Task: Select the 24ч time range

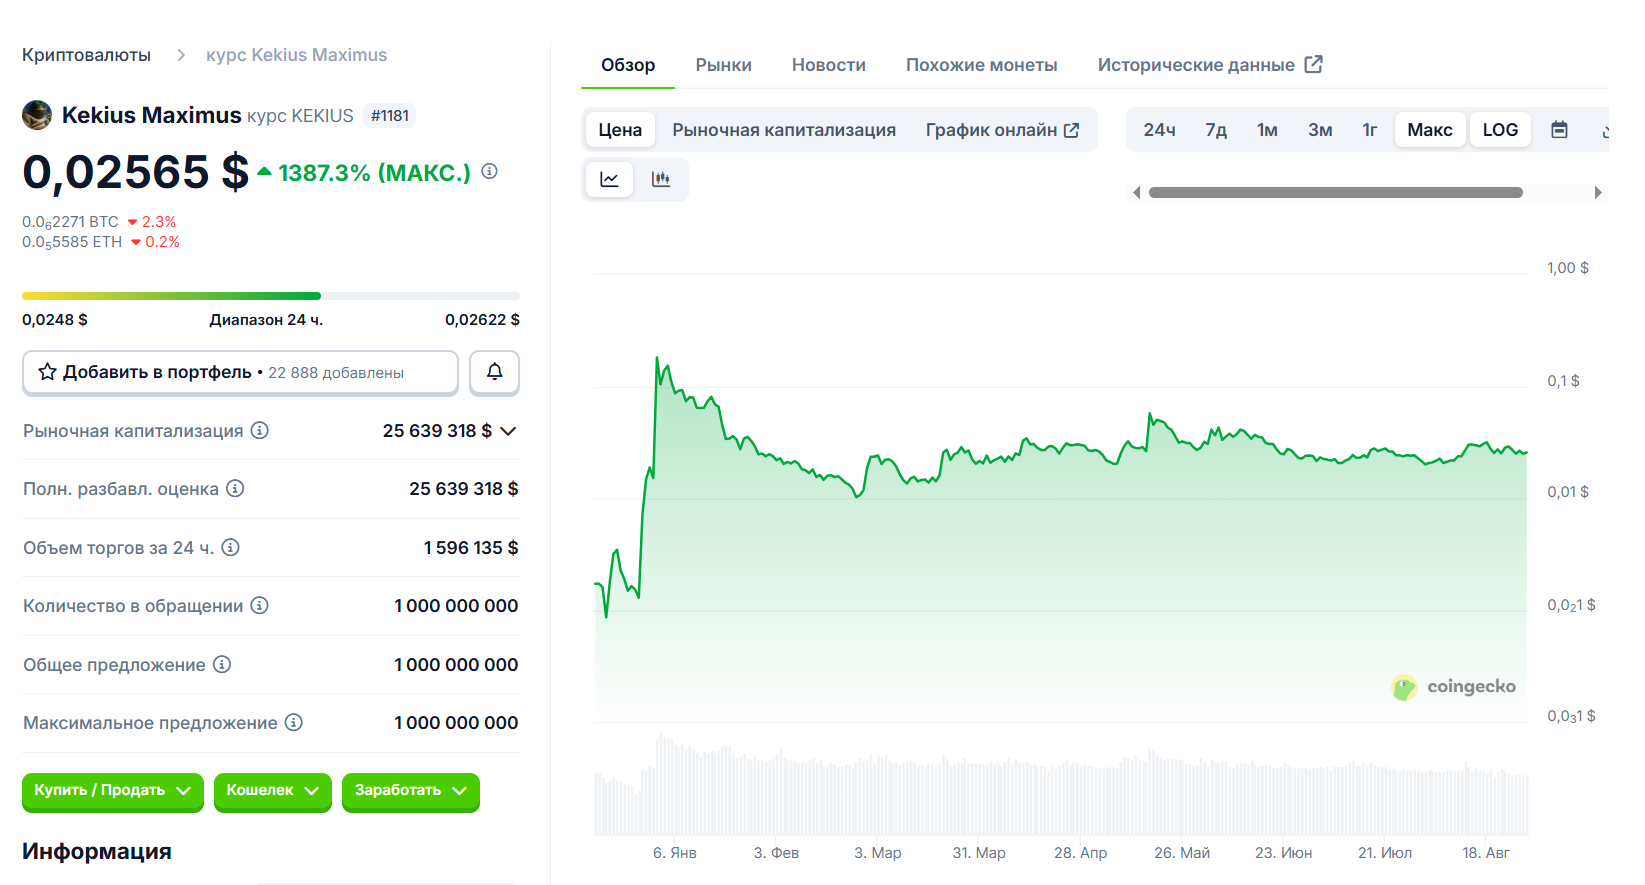Action: [1159, 130]
